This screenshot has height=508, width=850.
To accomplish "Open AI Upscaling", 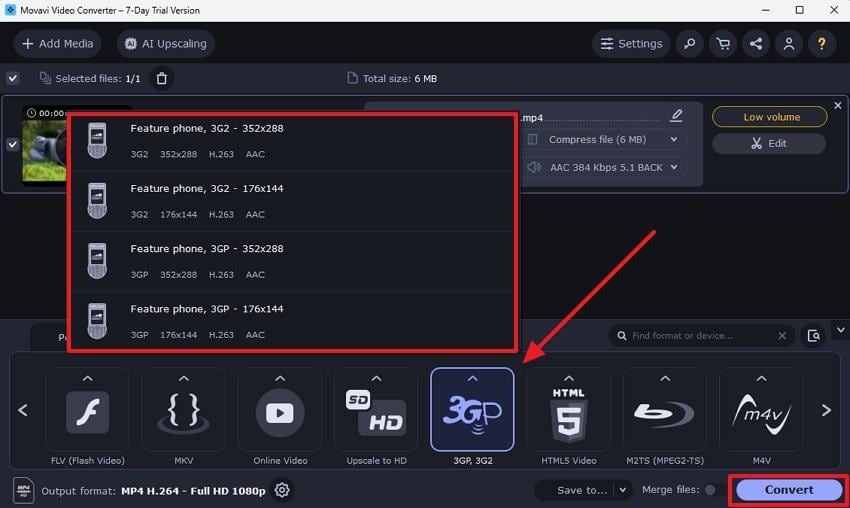I will [x=165, y=43].
